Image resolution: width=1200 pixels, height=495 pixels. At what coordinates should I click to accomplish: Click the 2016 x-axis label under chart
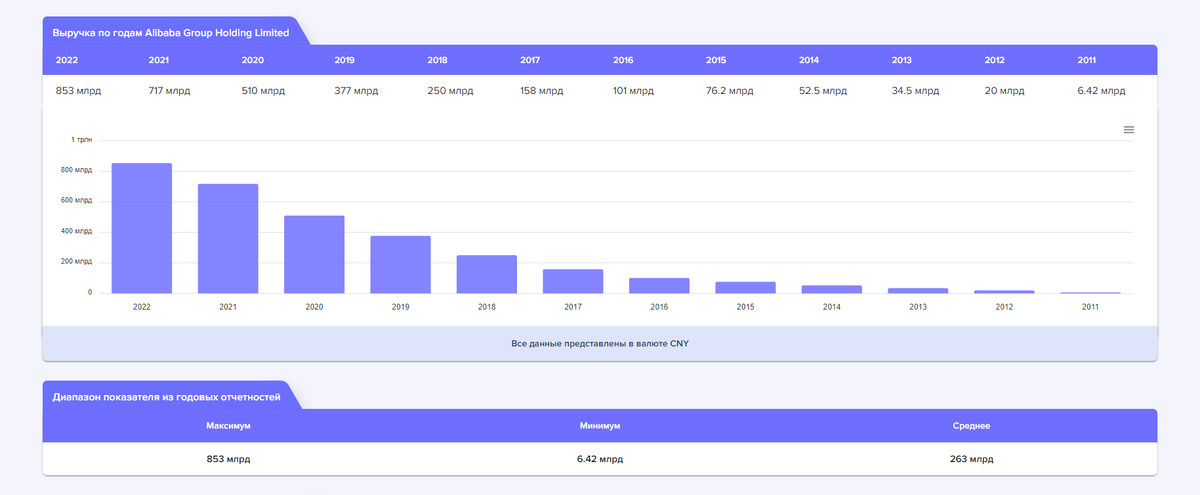[x=659, y=307]
